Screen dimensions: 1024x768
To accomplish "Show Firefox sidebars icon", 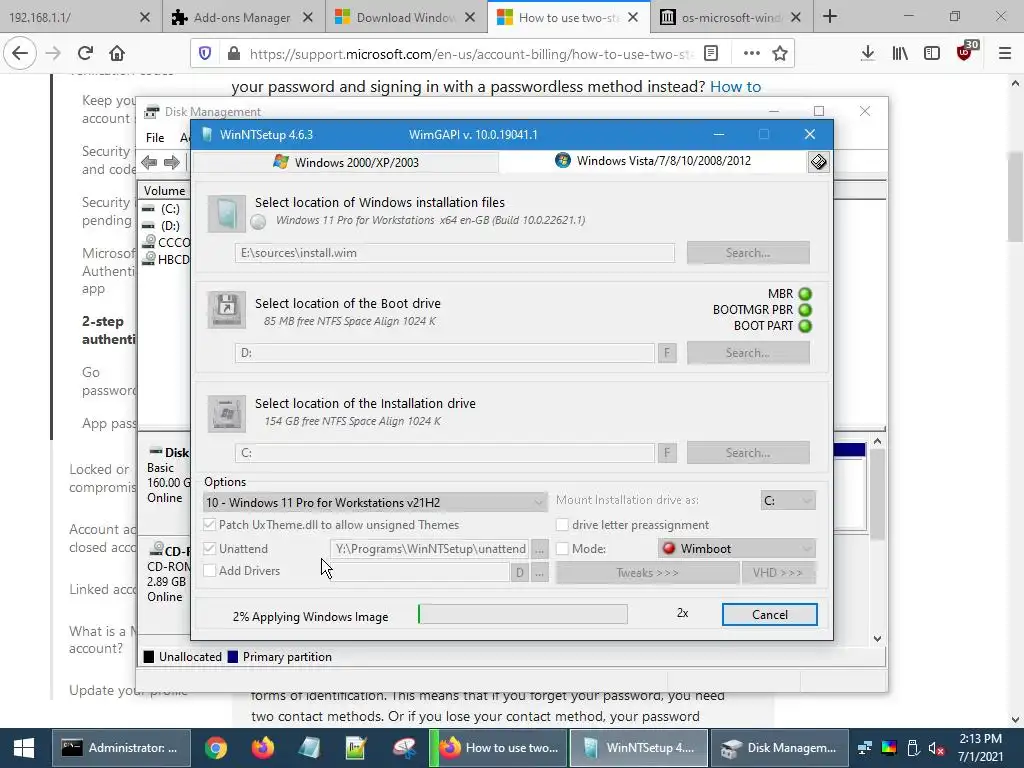I will click(x=932, y=54).
